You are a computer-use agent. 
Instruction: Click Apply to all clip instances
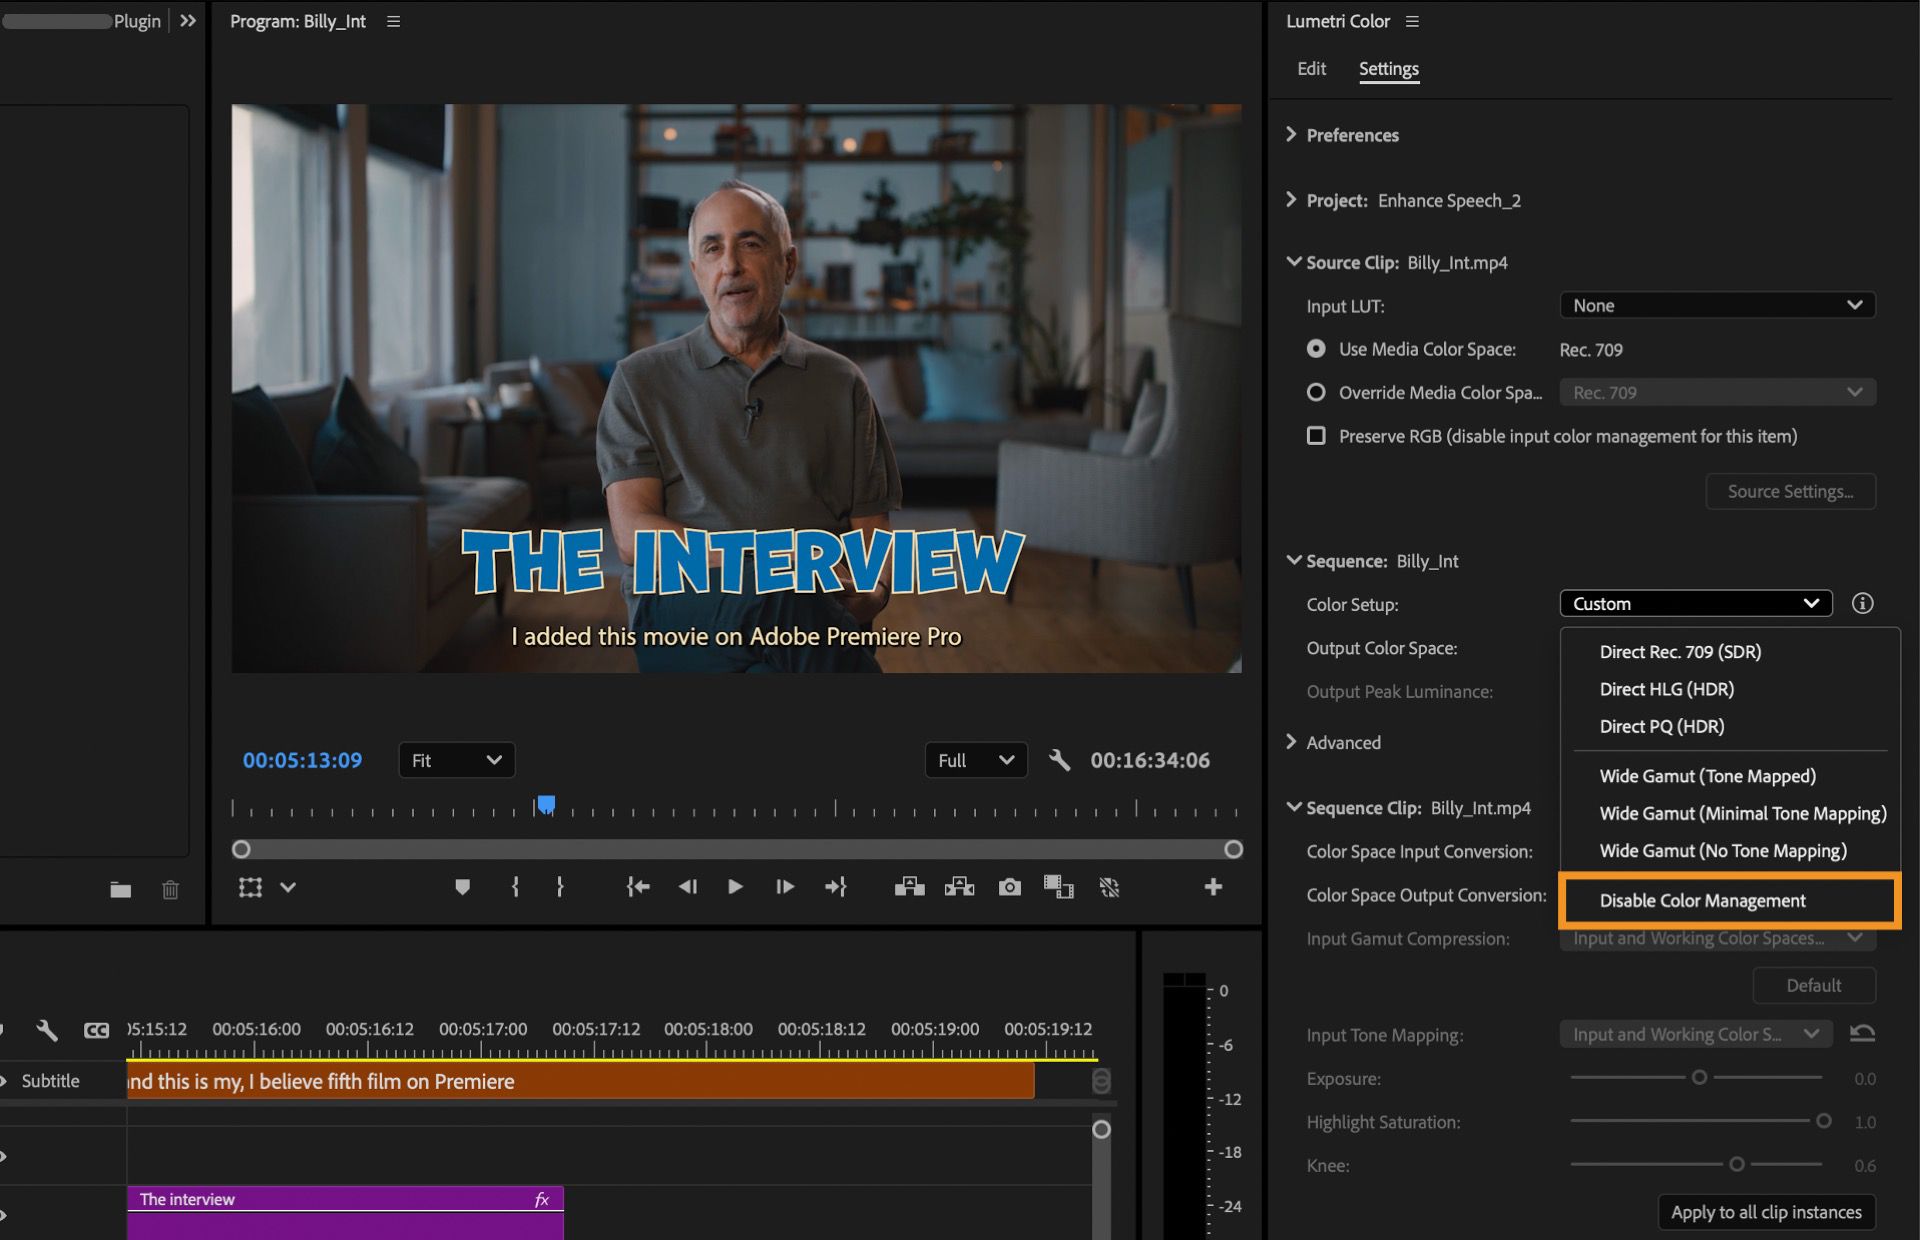pyautogui.click(x=1767, y=1212)
